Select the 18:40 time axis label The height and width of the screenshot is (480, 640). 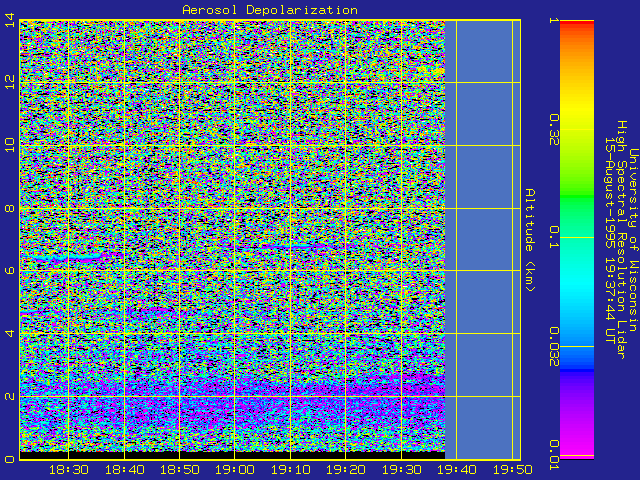pos(124,470)
